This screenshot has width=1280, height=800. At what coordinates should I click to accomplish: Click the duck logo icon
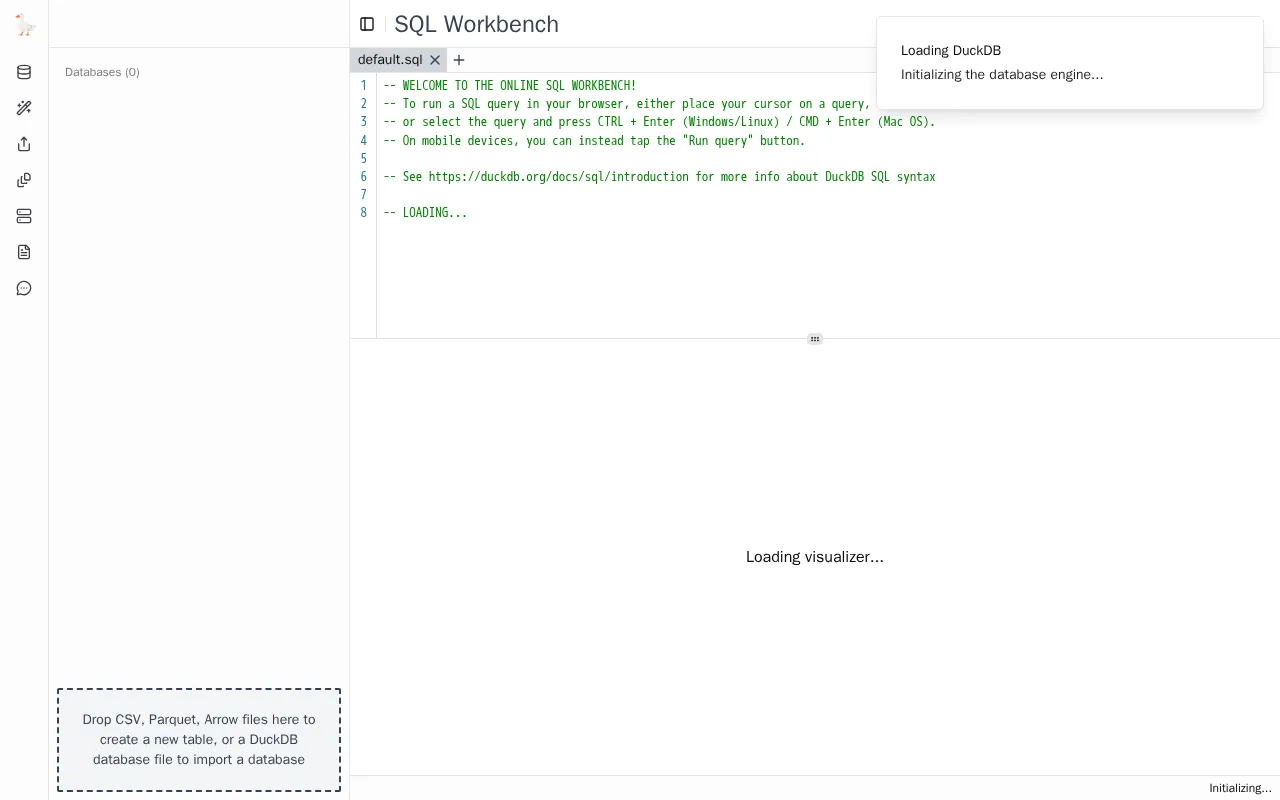pos(25,25)
